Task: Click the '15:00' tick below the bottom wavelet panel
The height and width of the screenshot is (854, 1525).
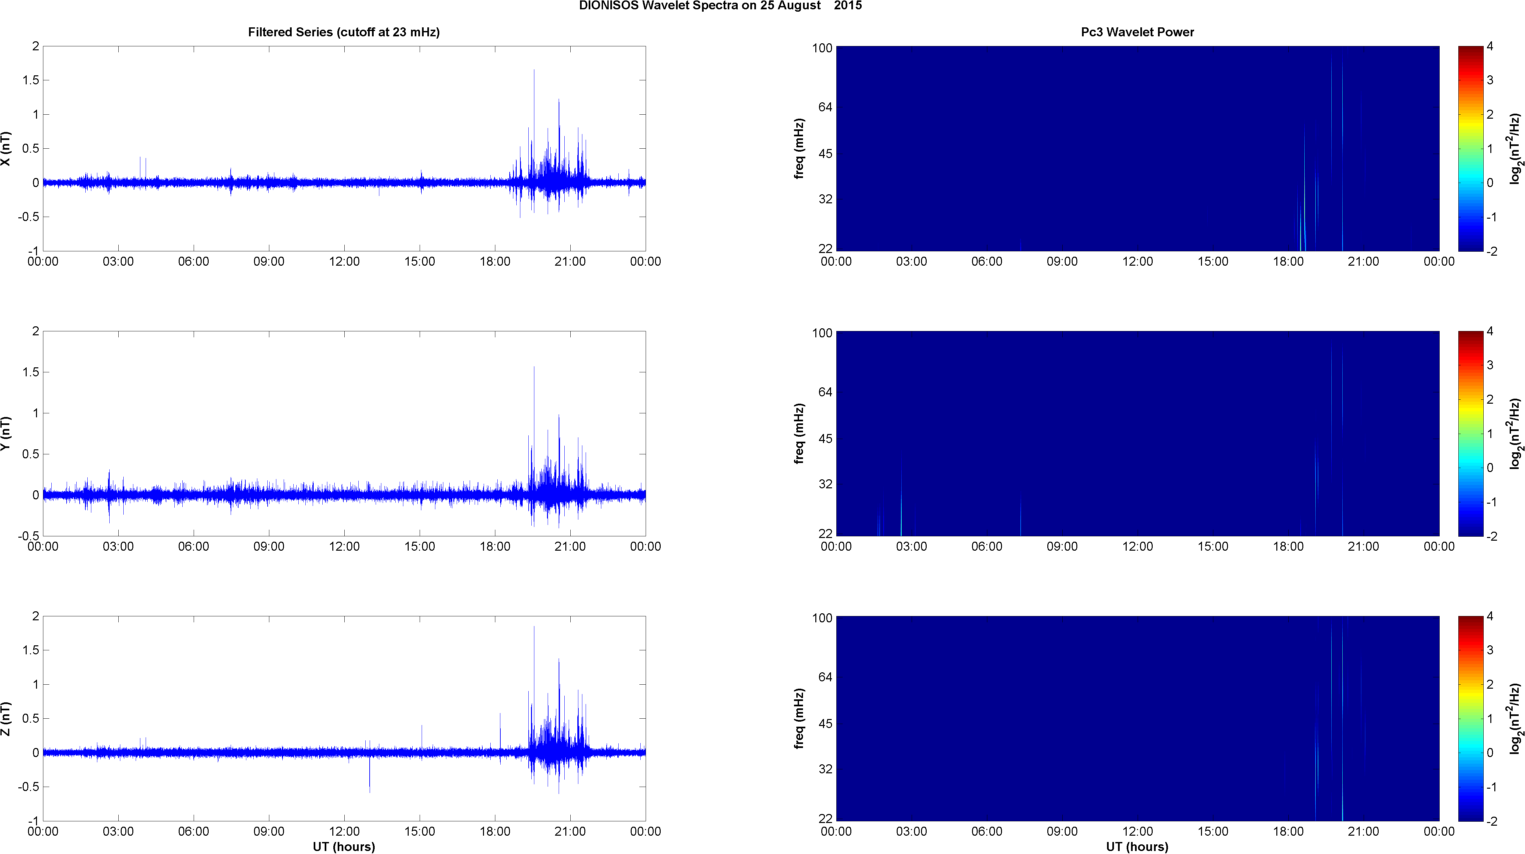Action: (x=1213, y=832)
